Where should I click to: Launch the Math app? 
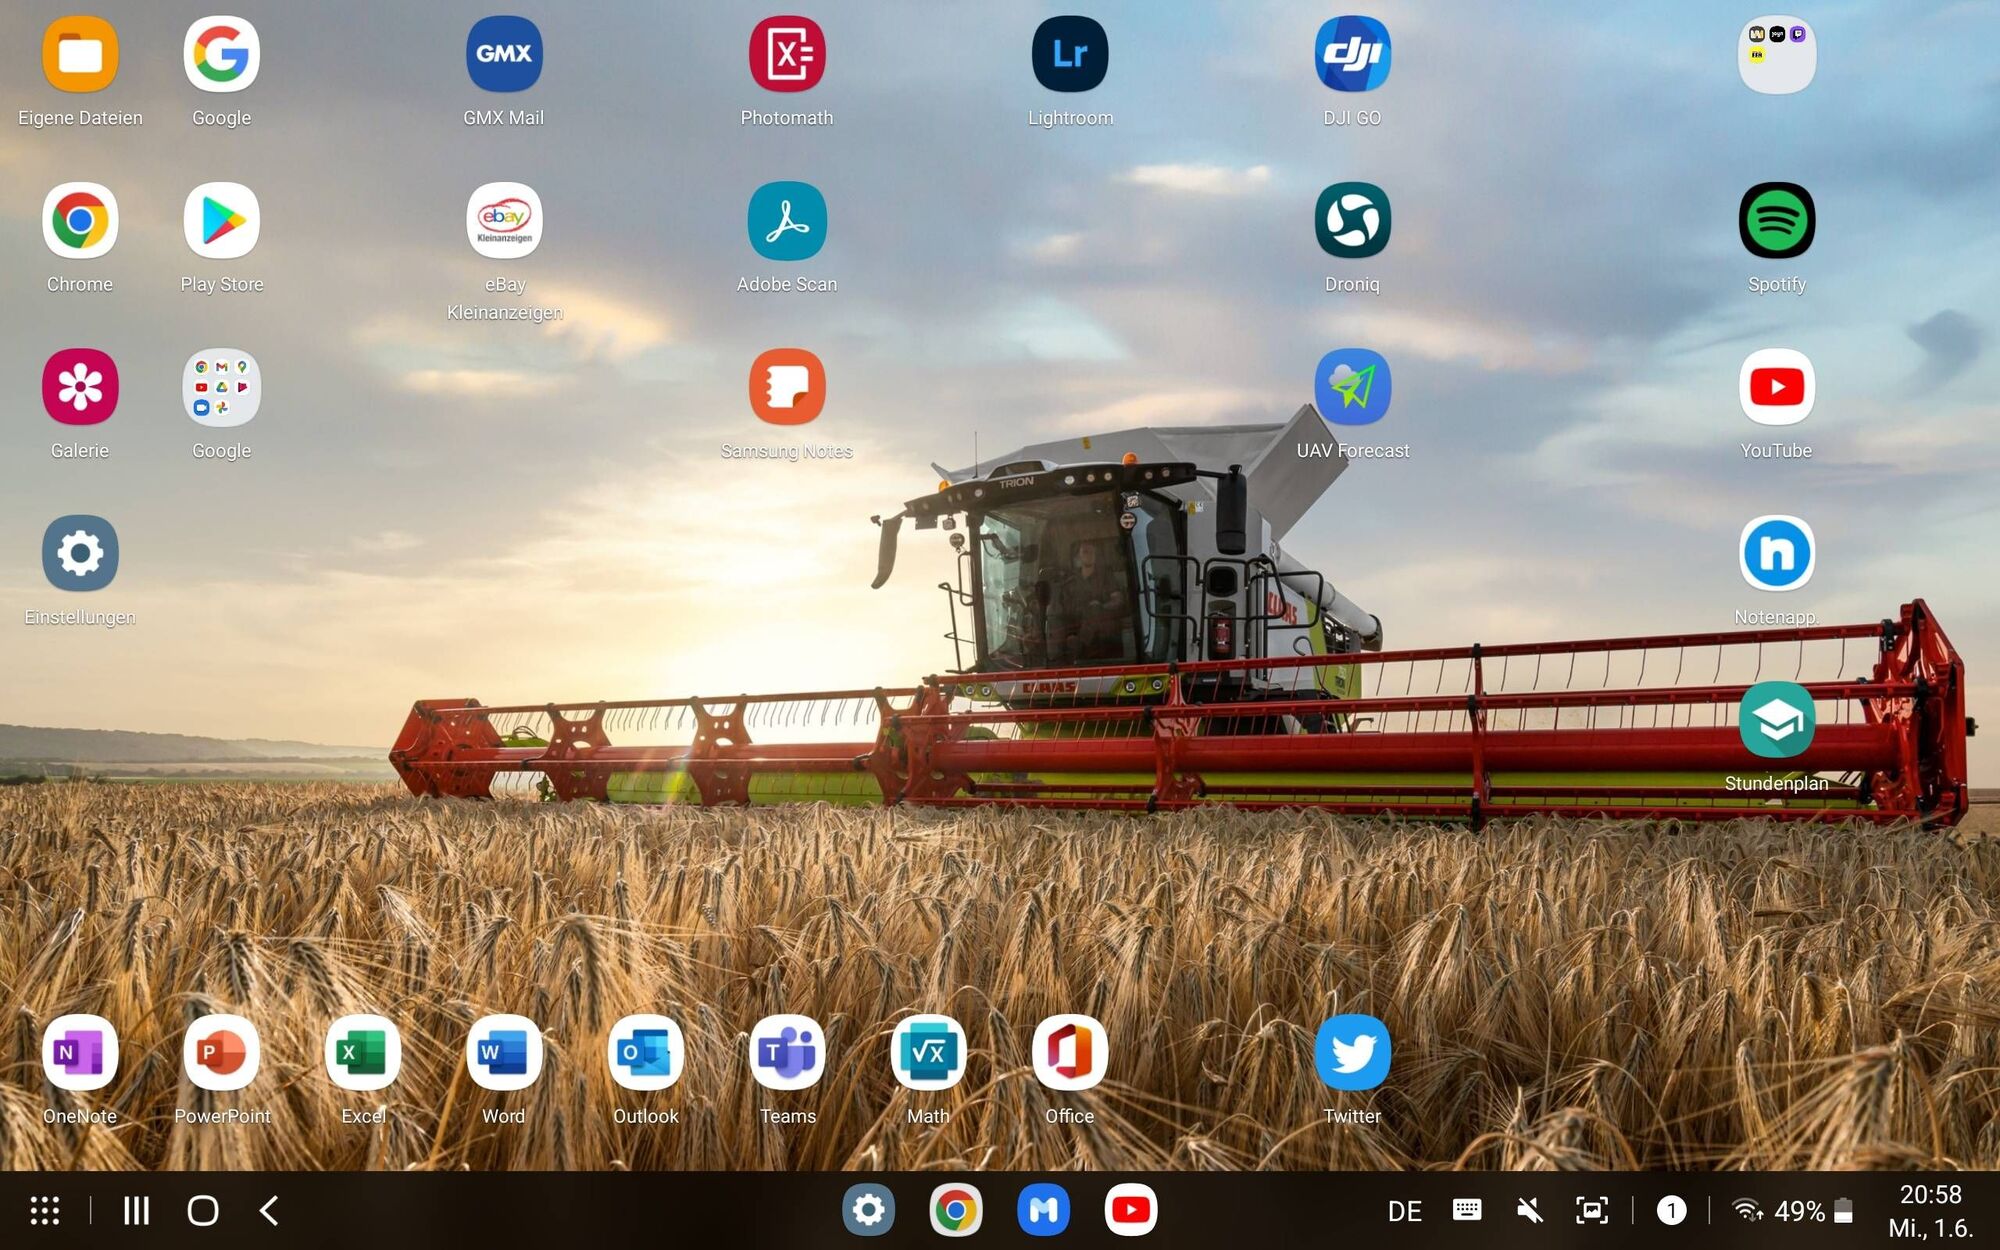929,1053
